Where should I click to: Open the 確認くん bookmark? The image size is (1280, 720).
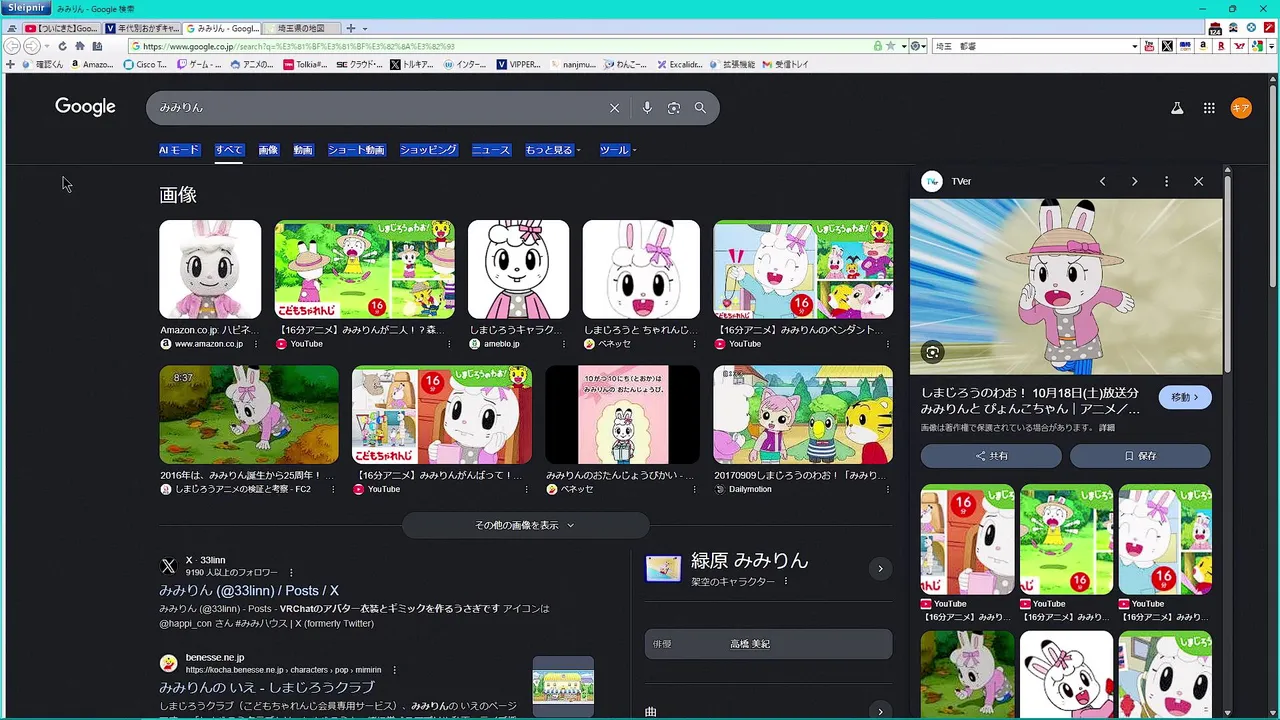tap(43, 64)
